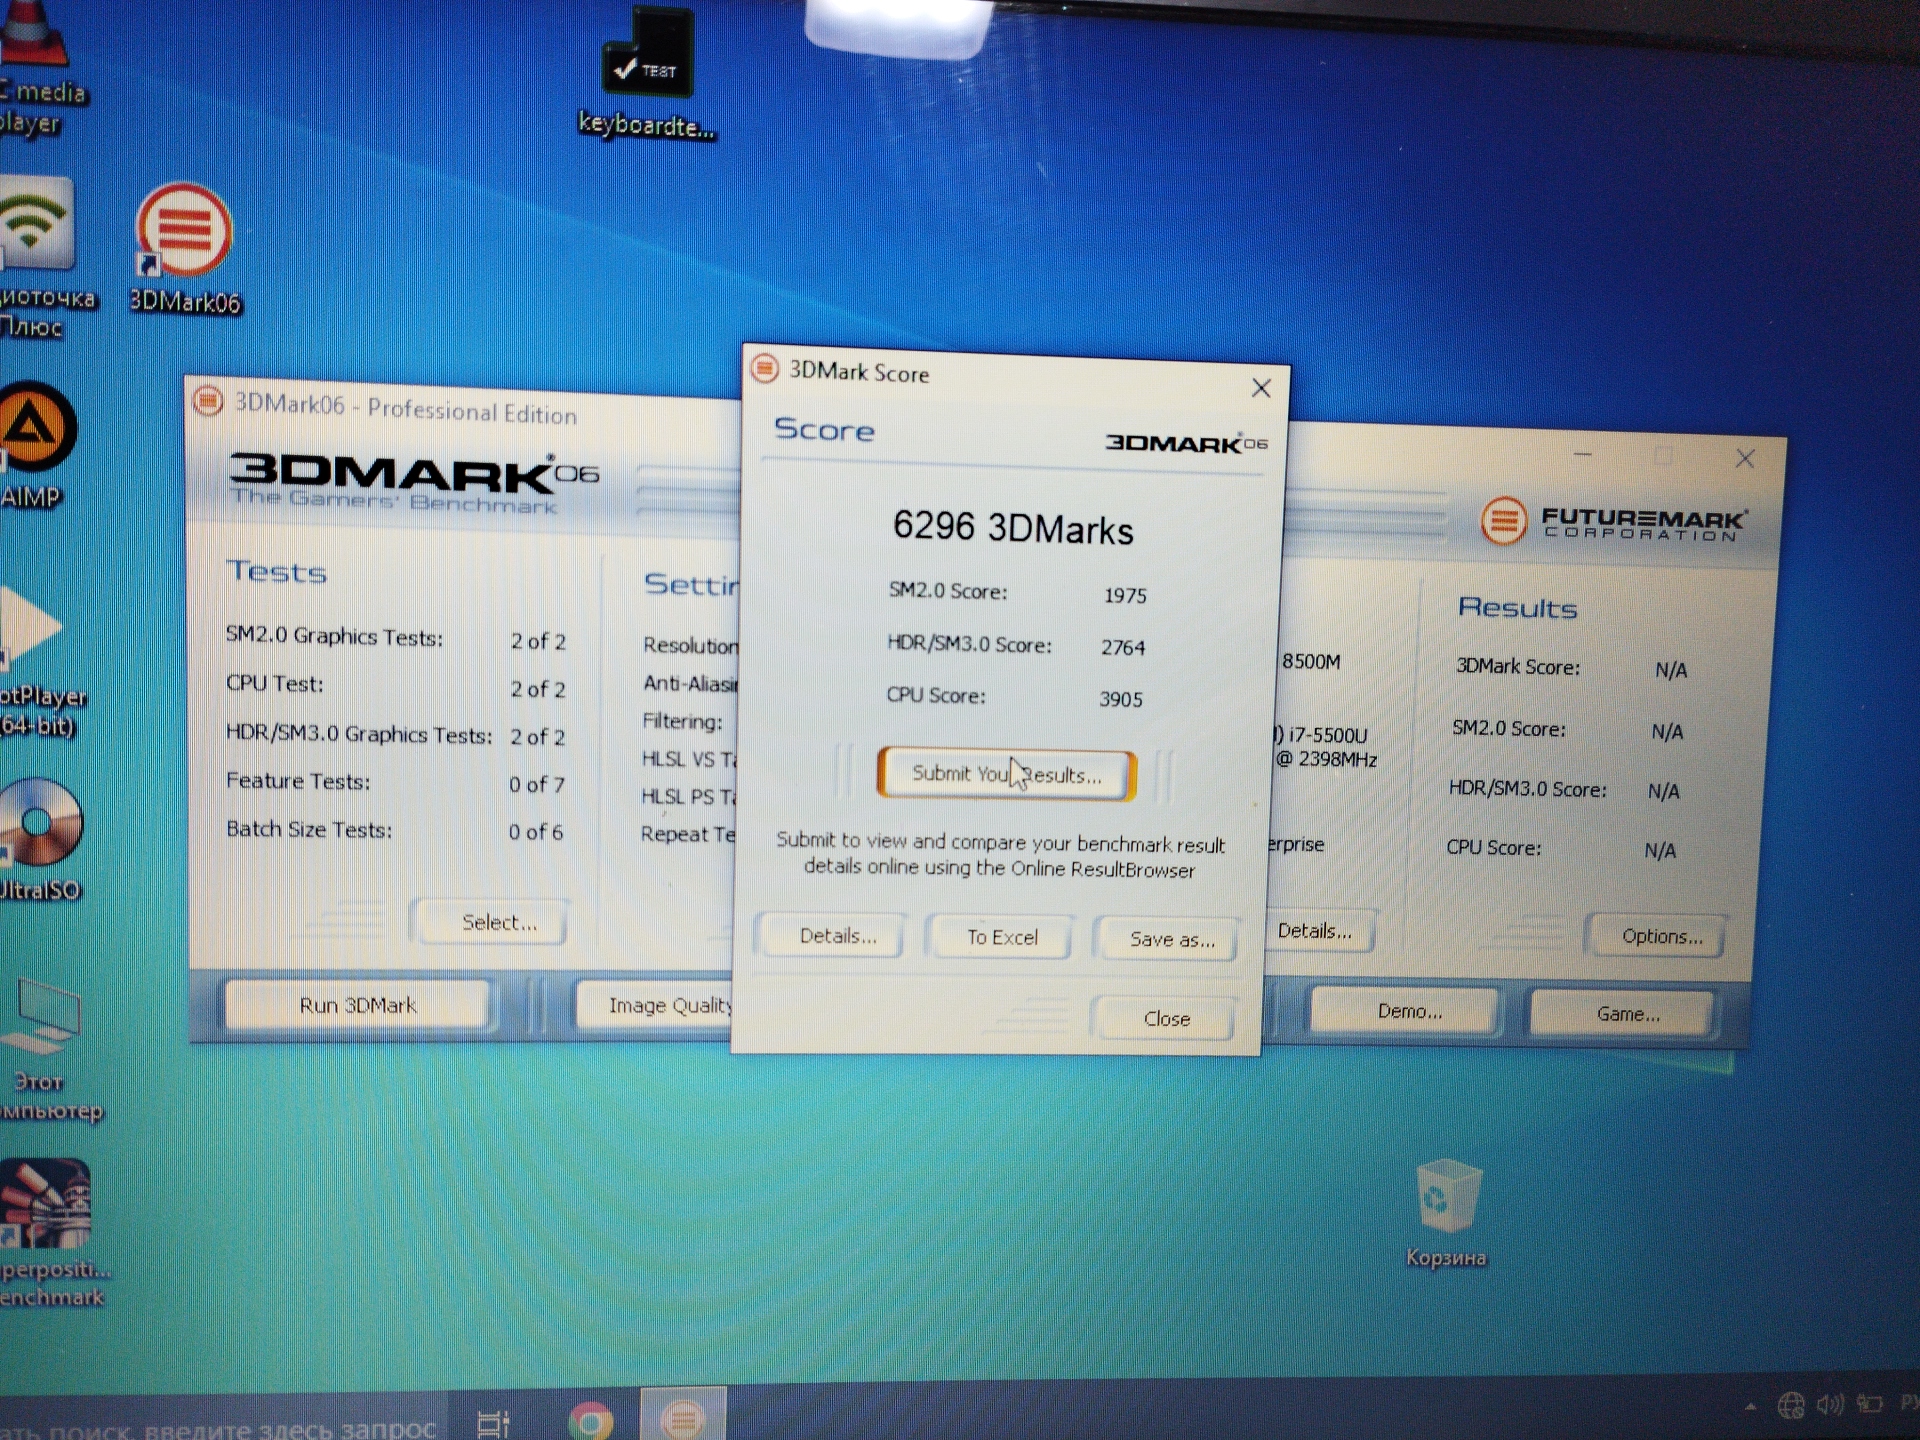Click the CPU Test 2 of 2 value

pyautogui.click(x=538, y=689)
